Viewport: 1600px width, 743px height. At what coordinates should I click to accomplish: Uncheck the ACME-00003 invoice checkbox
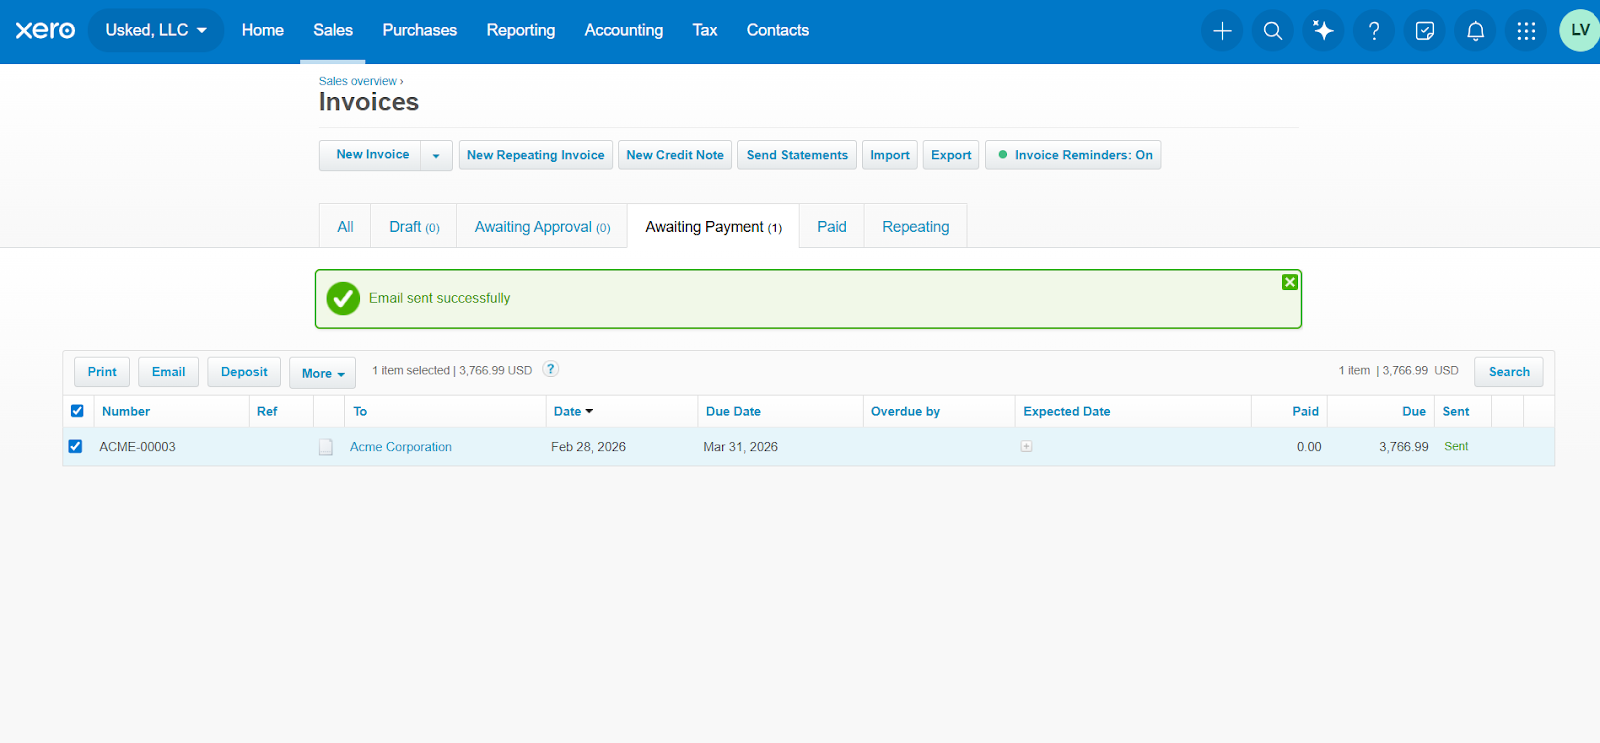(75, 446)
